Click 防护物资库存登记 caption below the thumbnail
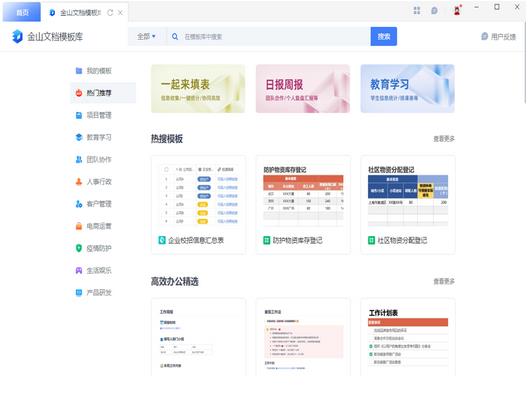Image resolution: width=530 pixels, height=399 pixels. click(x=297, y=240)
